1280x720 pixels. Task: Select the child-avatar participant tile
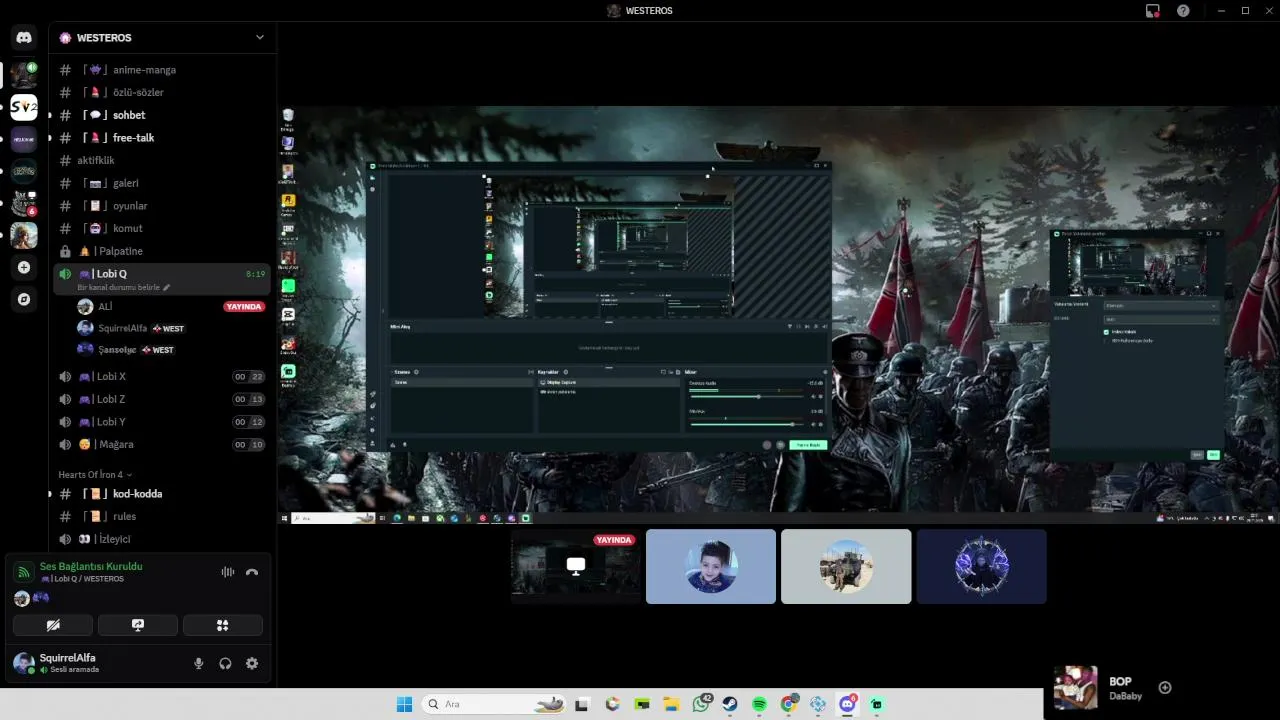click(x=711, y=566)
